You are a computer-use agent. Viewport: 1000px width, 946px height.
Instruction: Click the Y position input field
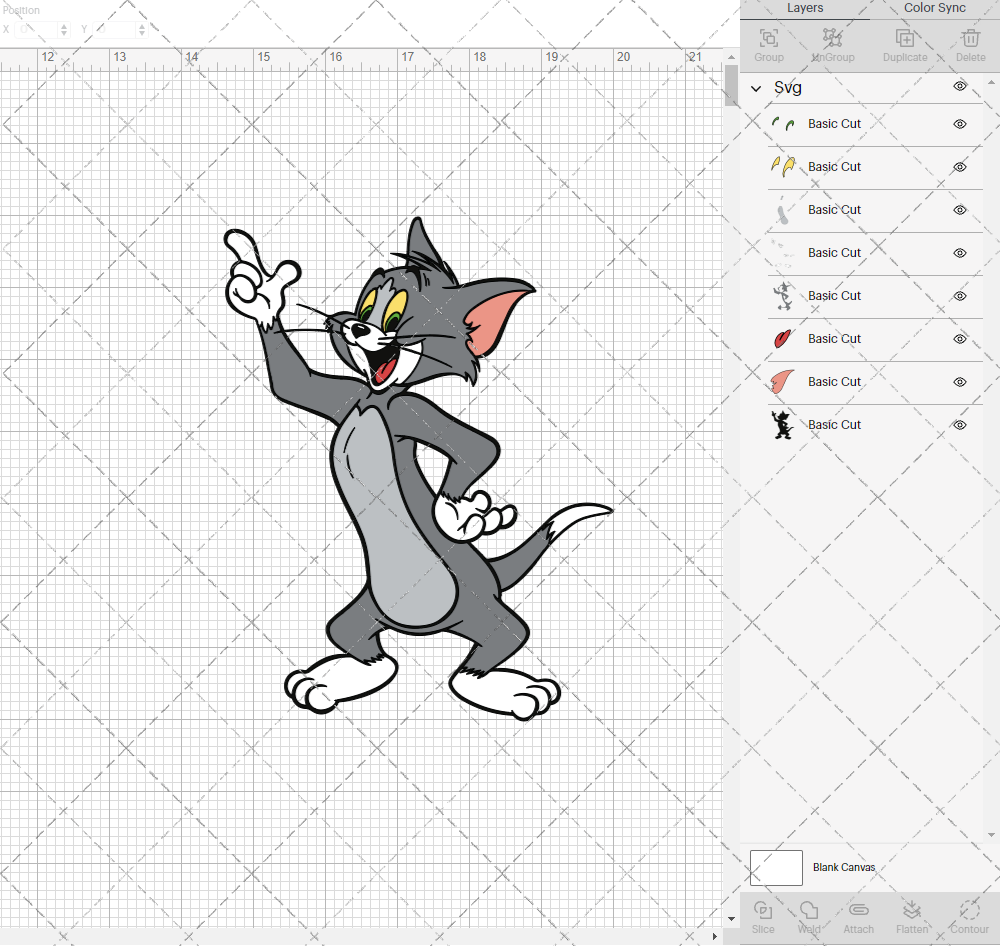[115, 29]
